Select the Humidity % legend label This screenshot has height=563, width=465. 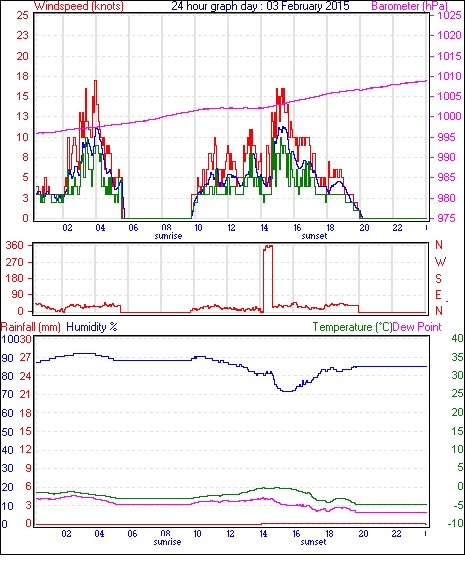click(x=92, y=327)
